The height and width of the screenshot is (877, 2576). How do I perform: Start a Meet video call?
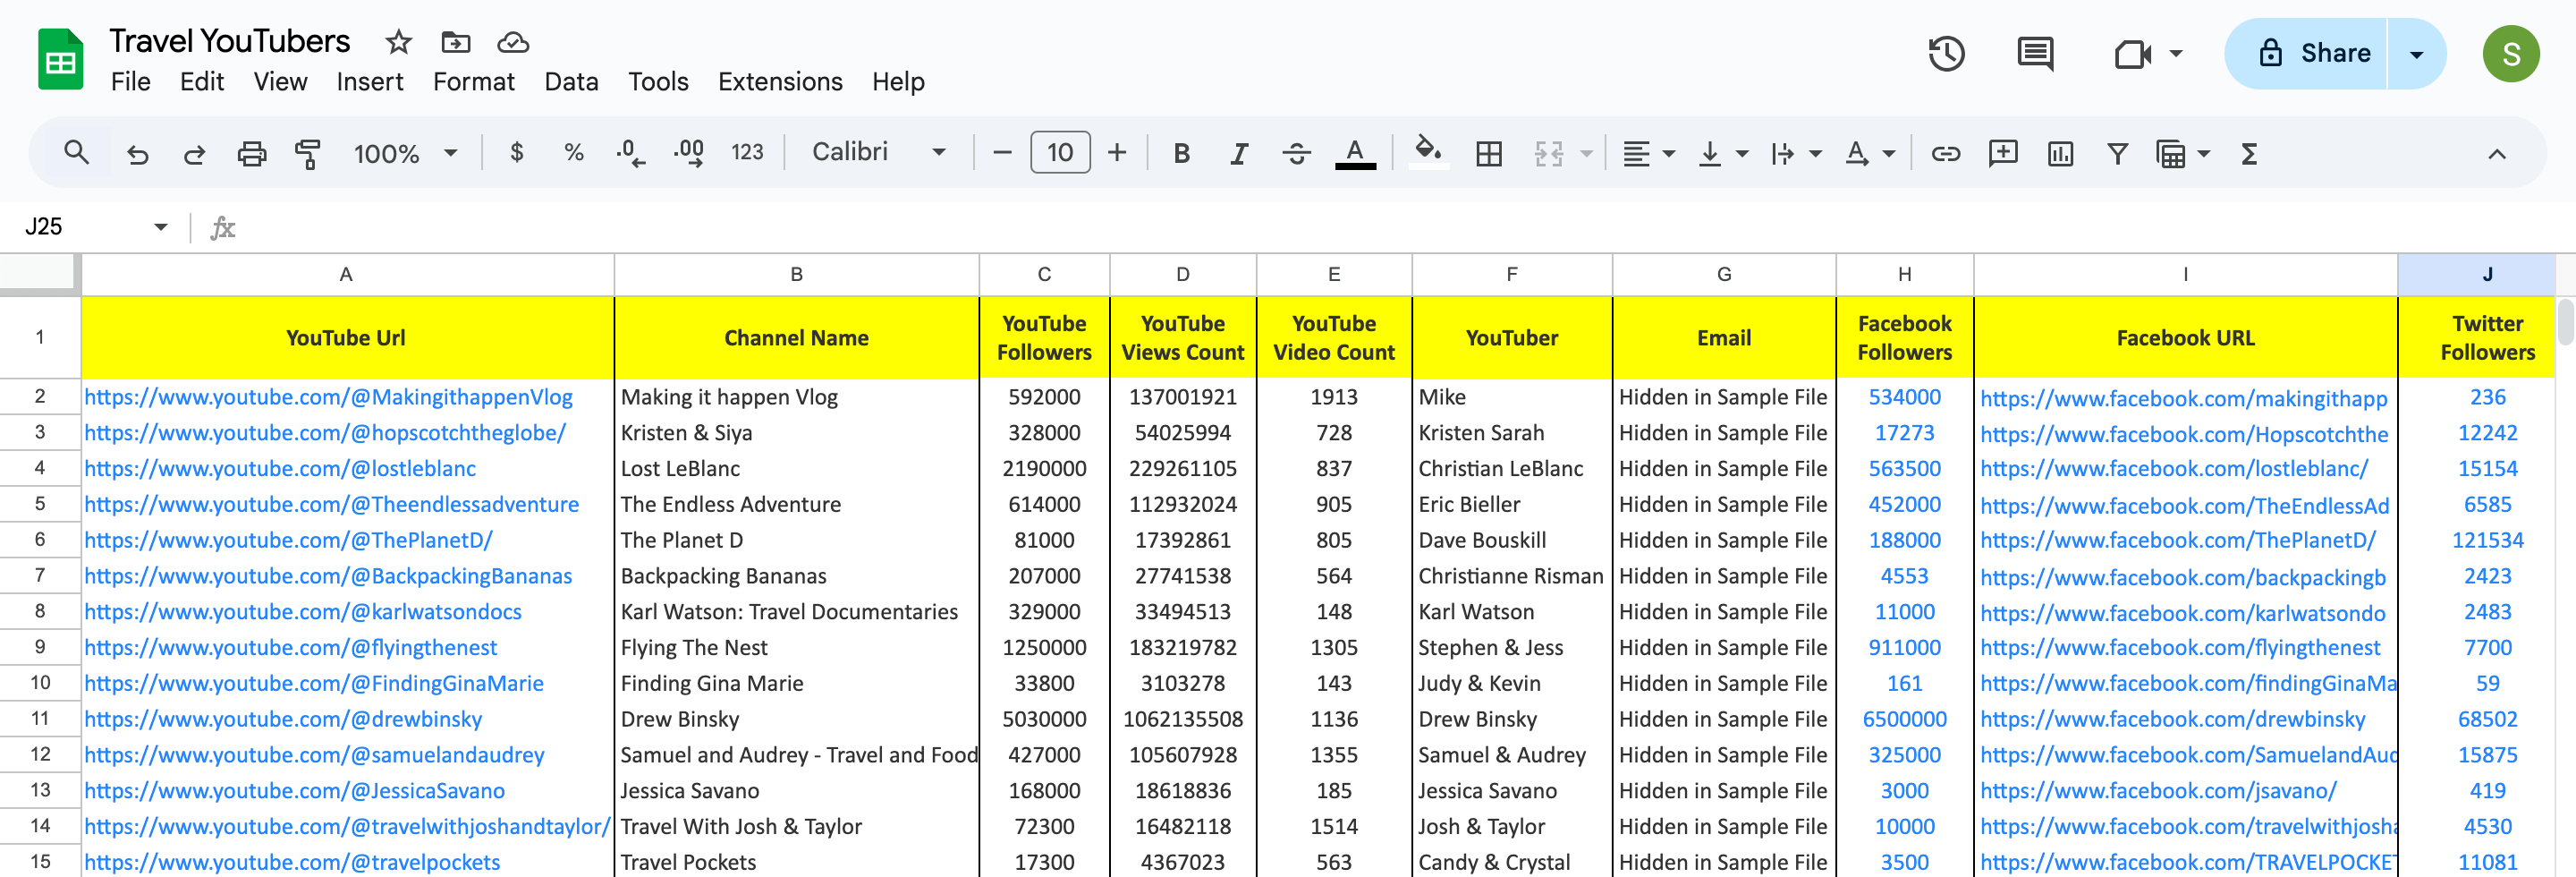point(2132,53)
